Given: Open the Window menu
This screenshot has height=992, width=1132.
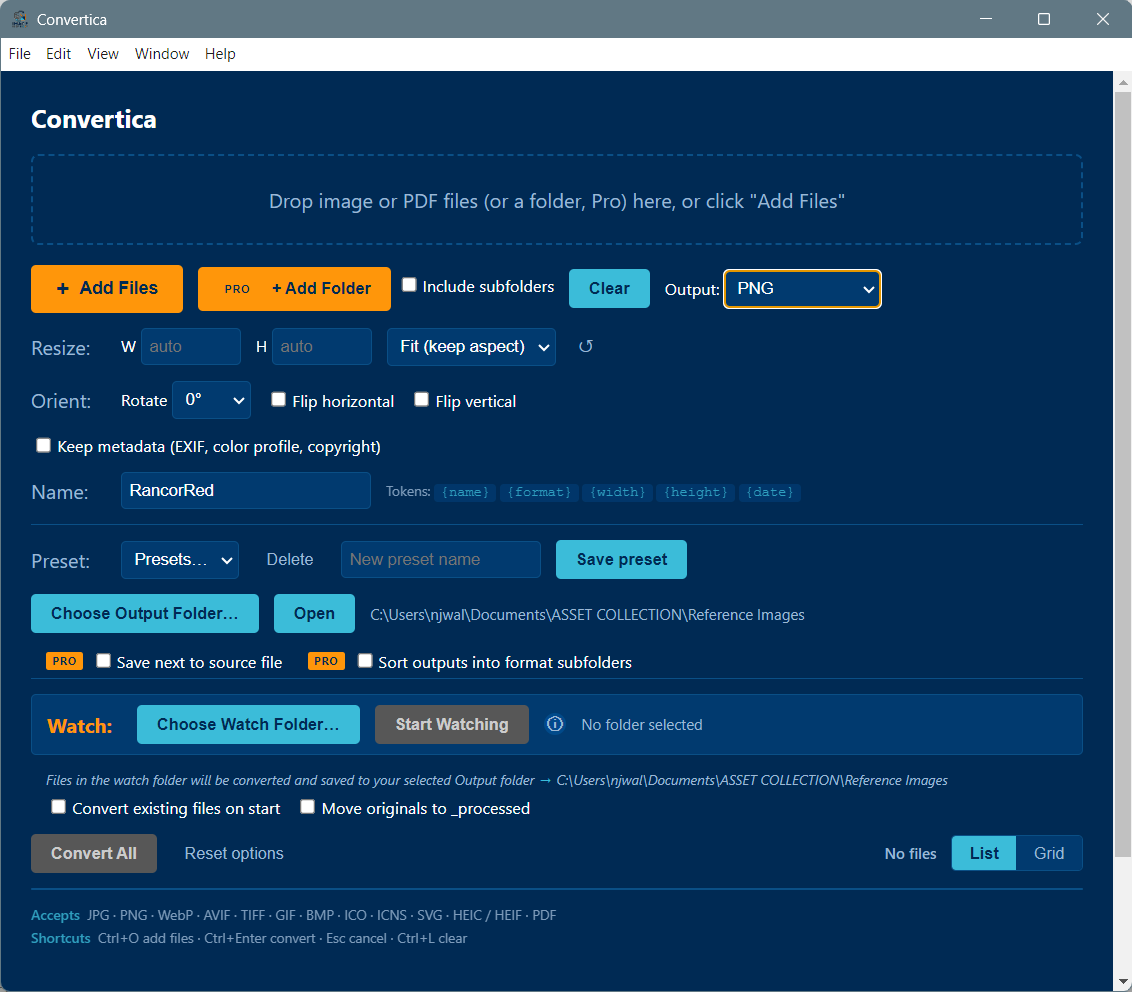Looking at the screenshot, I should point(162,54).
